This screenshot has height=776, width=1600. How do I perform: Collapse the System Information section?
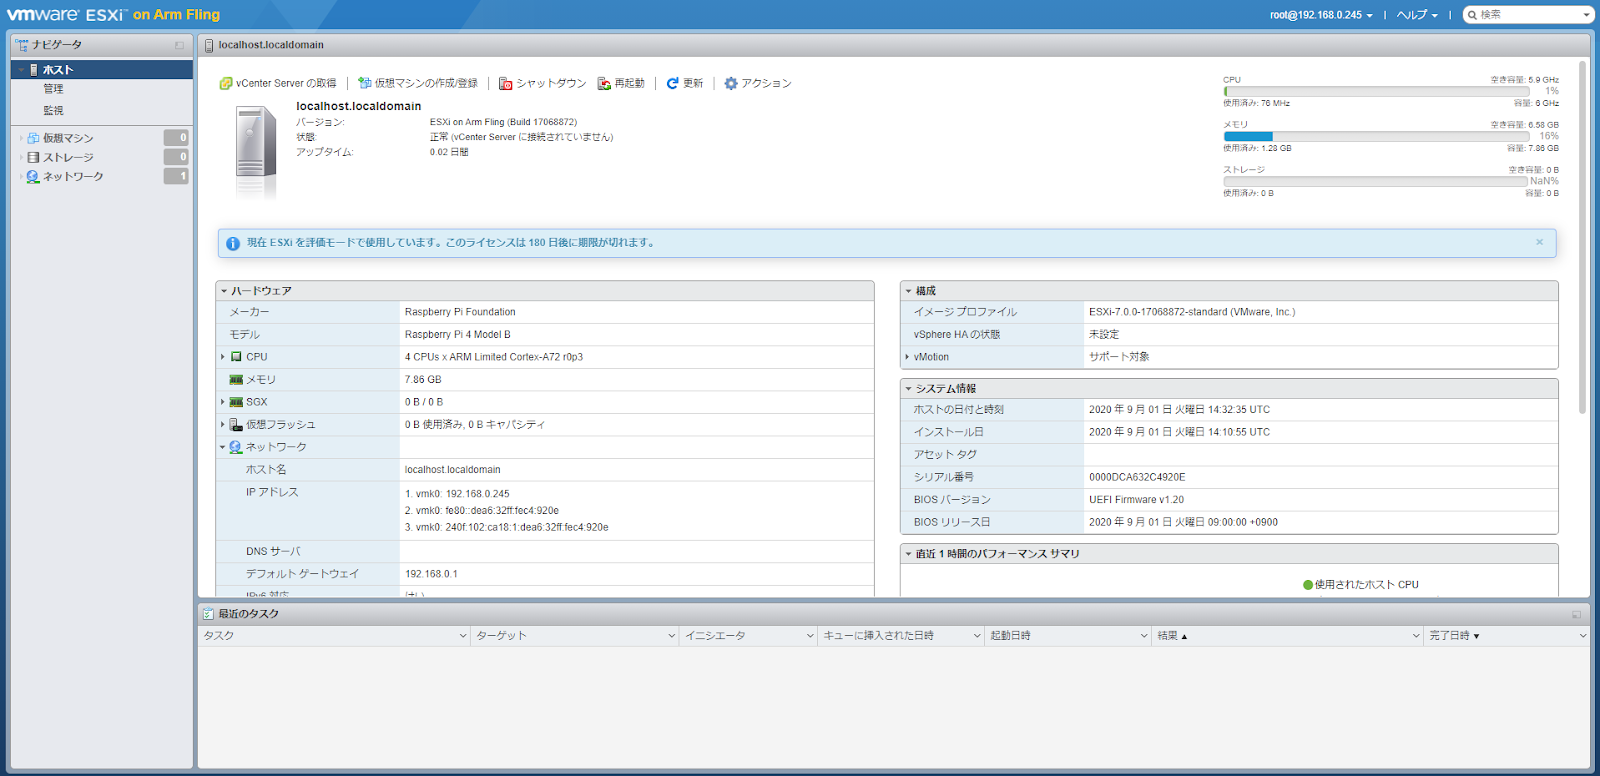[x=908, y=389]
